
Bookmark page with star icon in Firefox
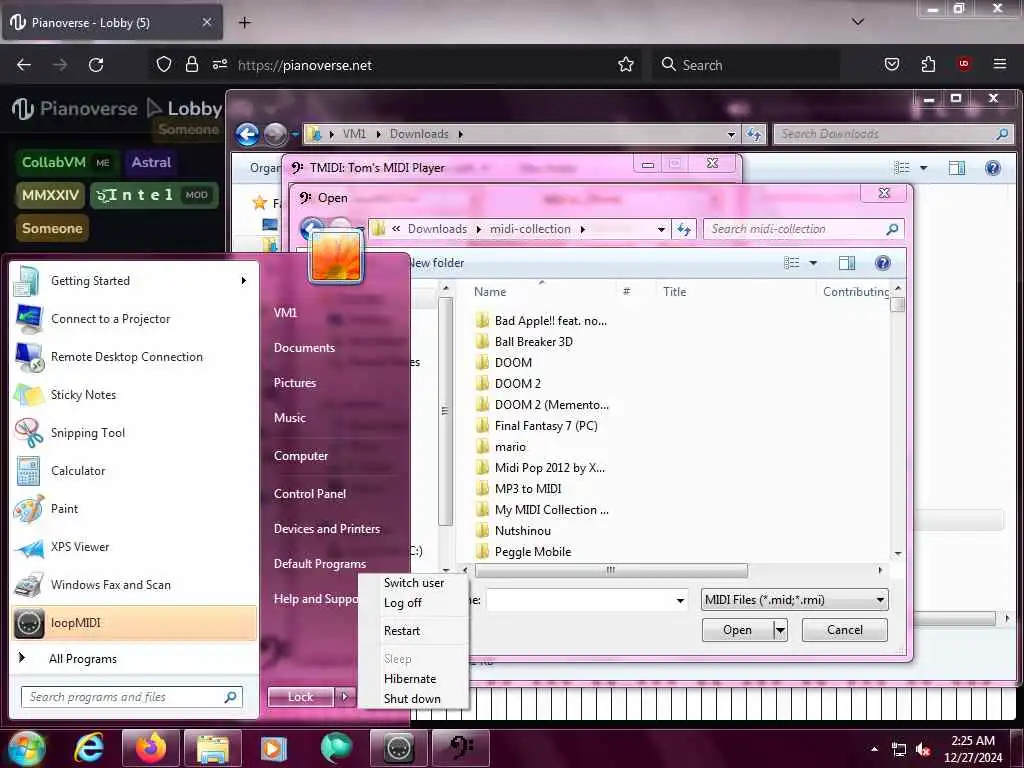tap(626, 65)
